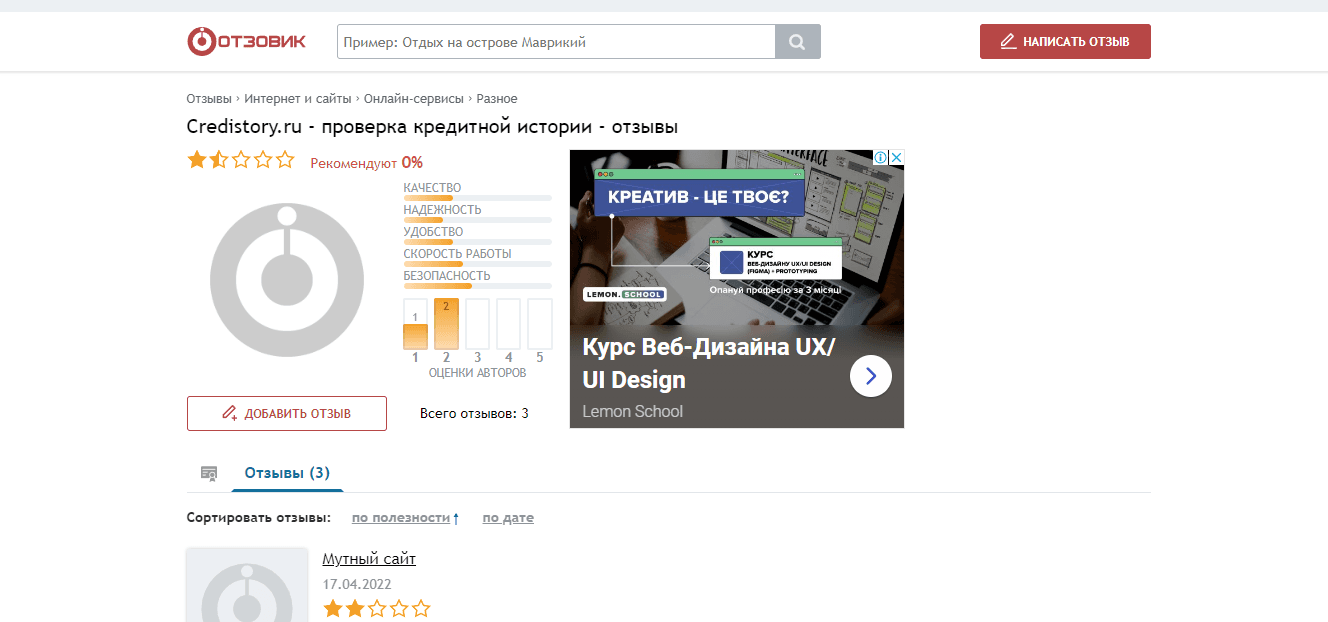Go to Интернет и сайты breadcrumb

coord(298,99)
